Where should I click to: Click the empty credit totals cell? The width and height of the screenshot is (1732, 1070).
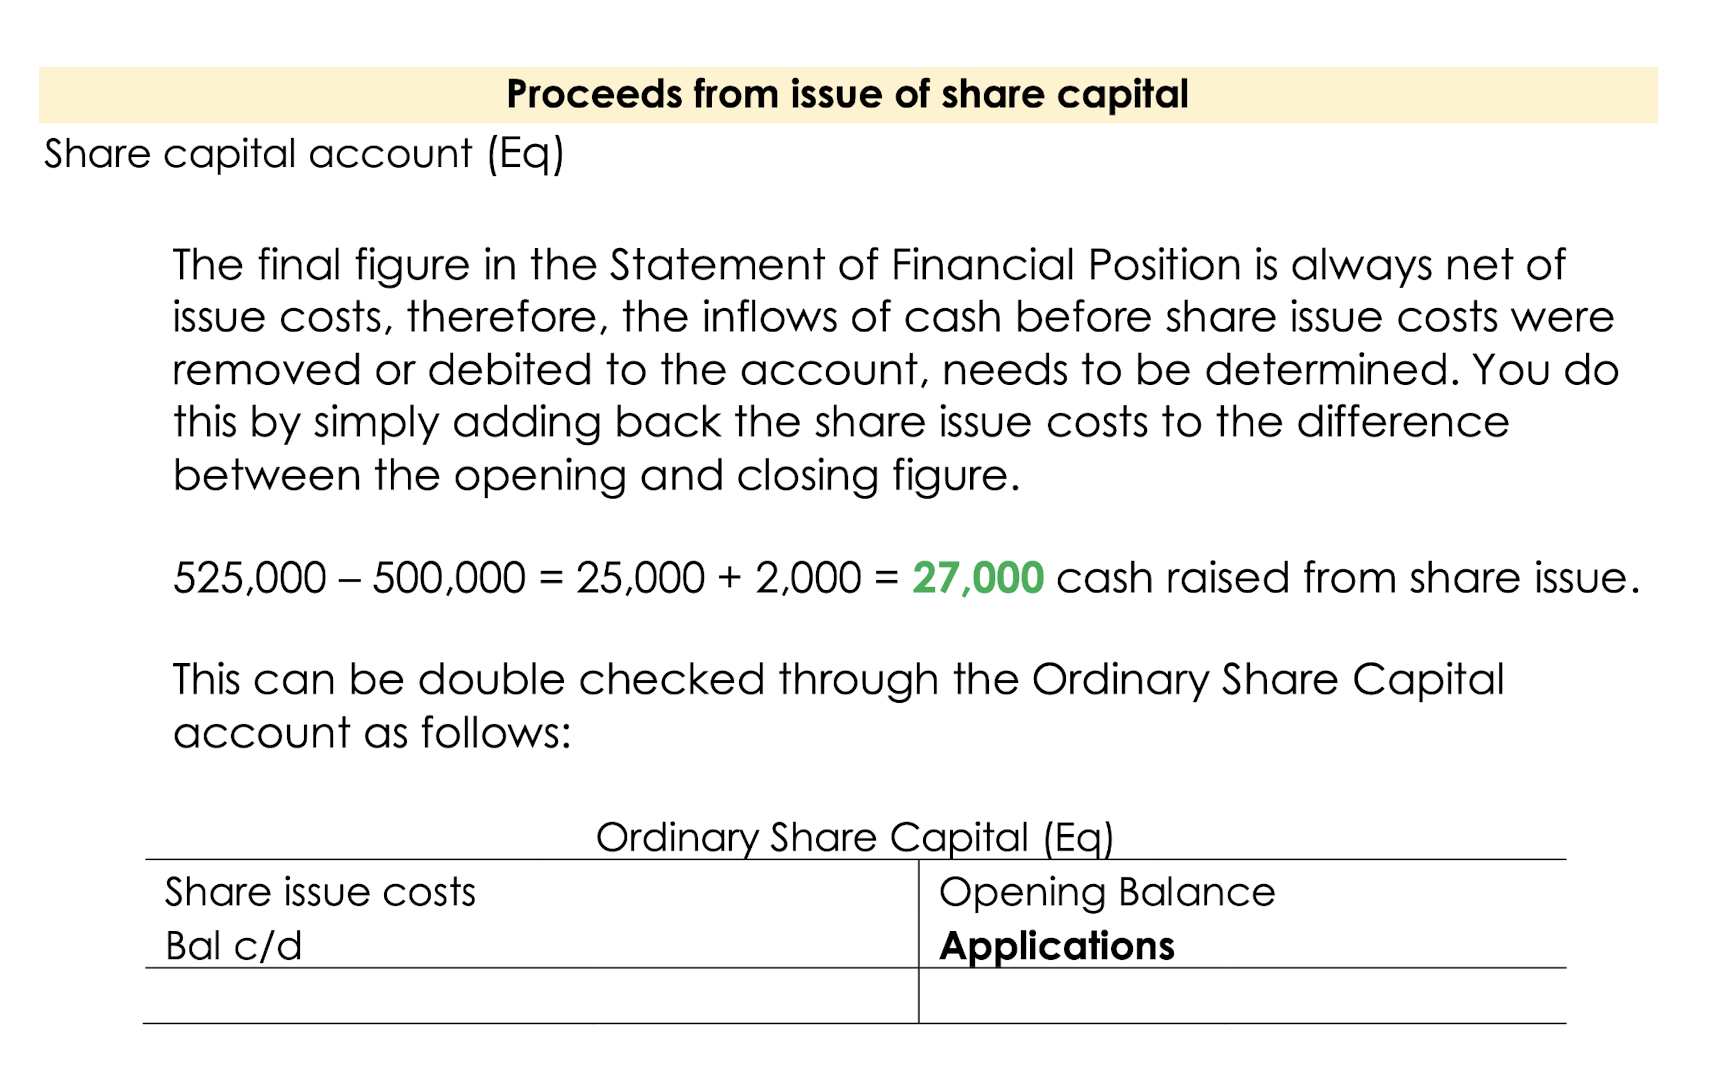1243,996
